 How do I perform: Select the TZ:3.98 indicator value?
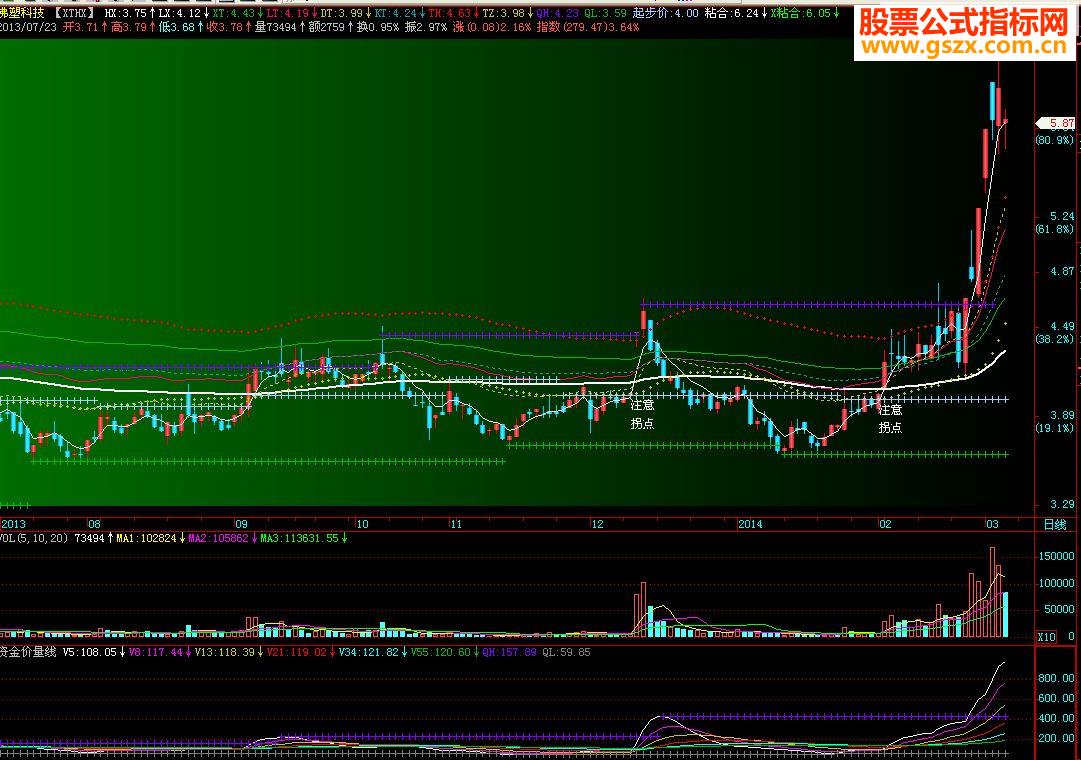tap(503, 13)
